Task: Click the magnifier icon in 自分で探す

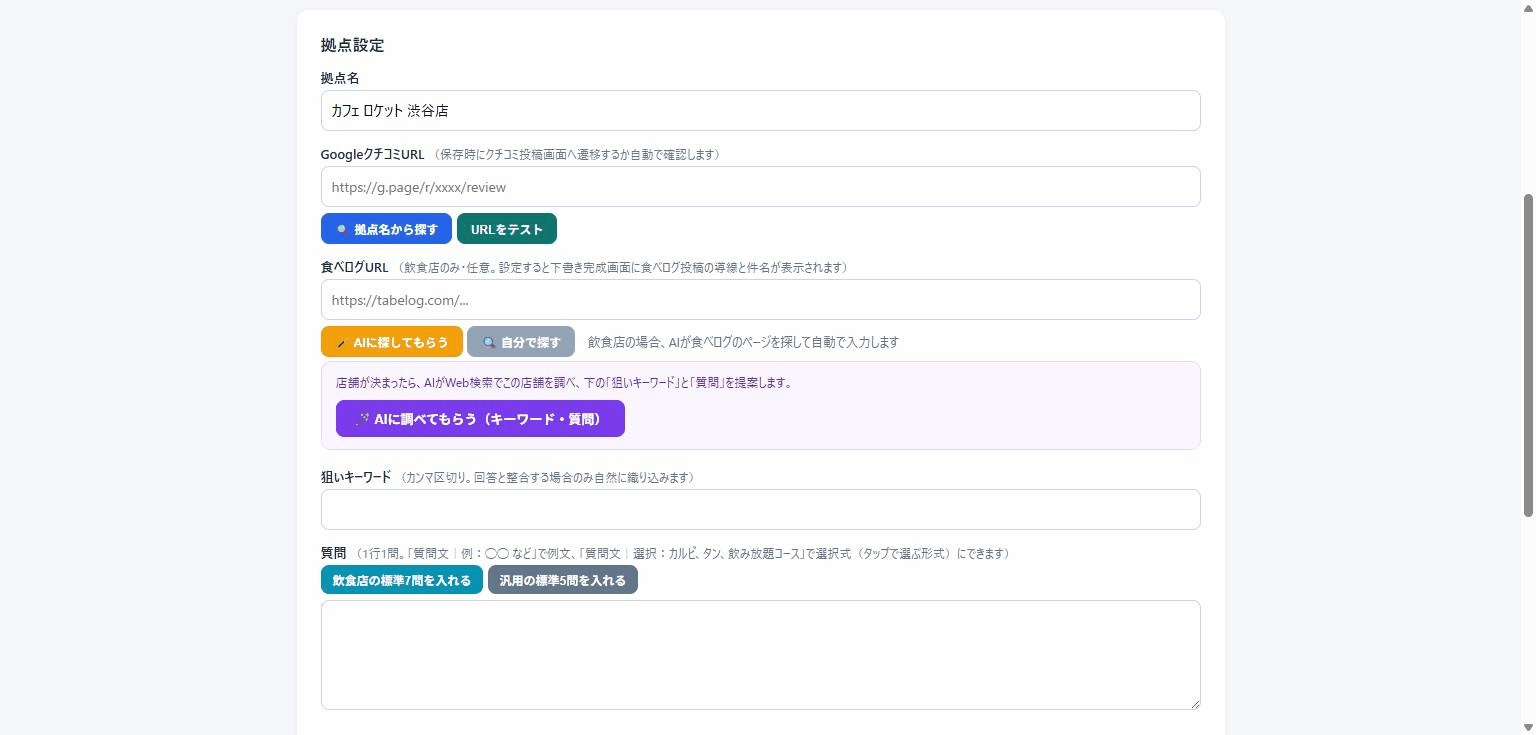Action: pyautogui.click(x=489, y=343)
